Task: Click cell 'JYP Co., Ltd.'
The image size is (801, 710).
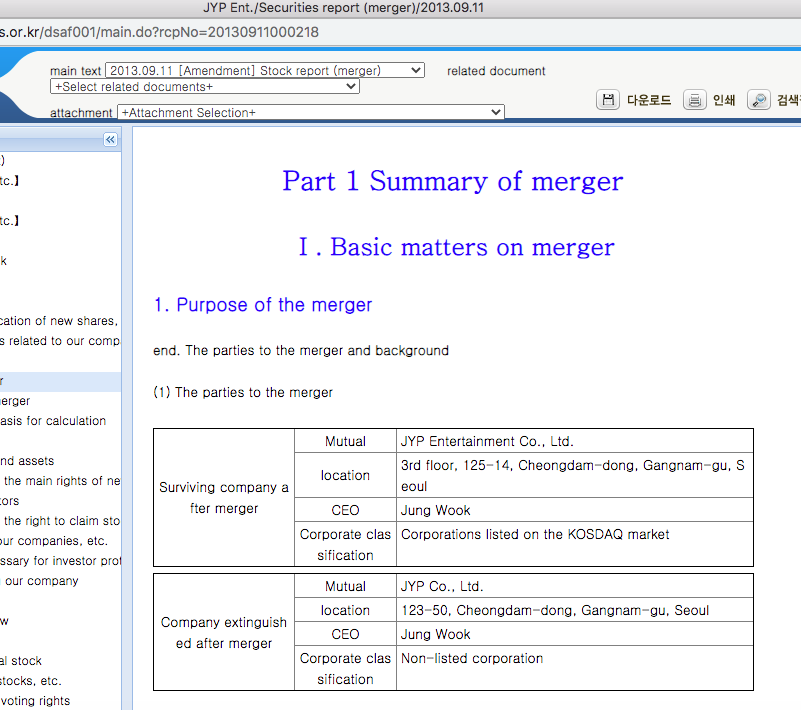Action: [x=575, y=586]
